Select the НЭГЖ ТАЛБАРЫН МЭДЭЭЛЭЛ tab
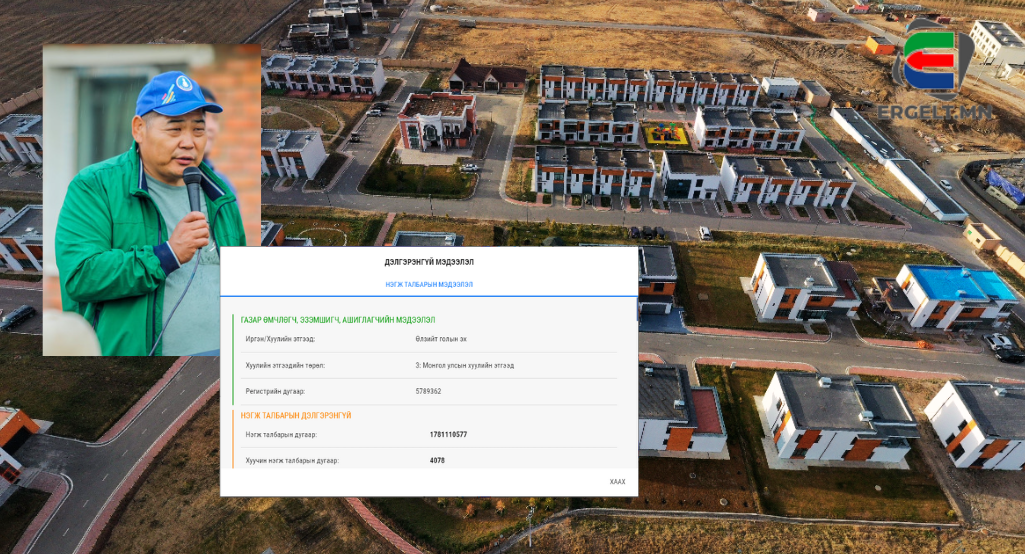Viewport: 1025px width, 554px height. coord(429,285)
